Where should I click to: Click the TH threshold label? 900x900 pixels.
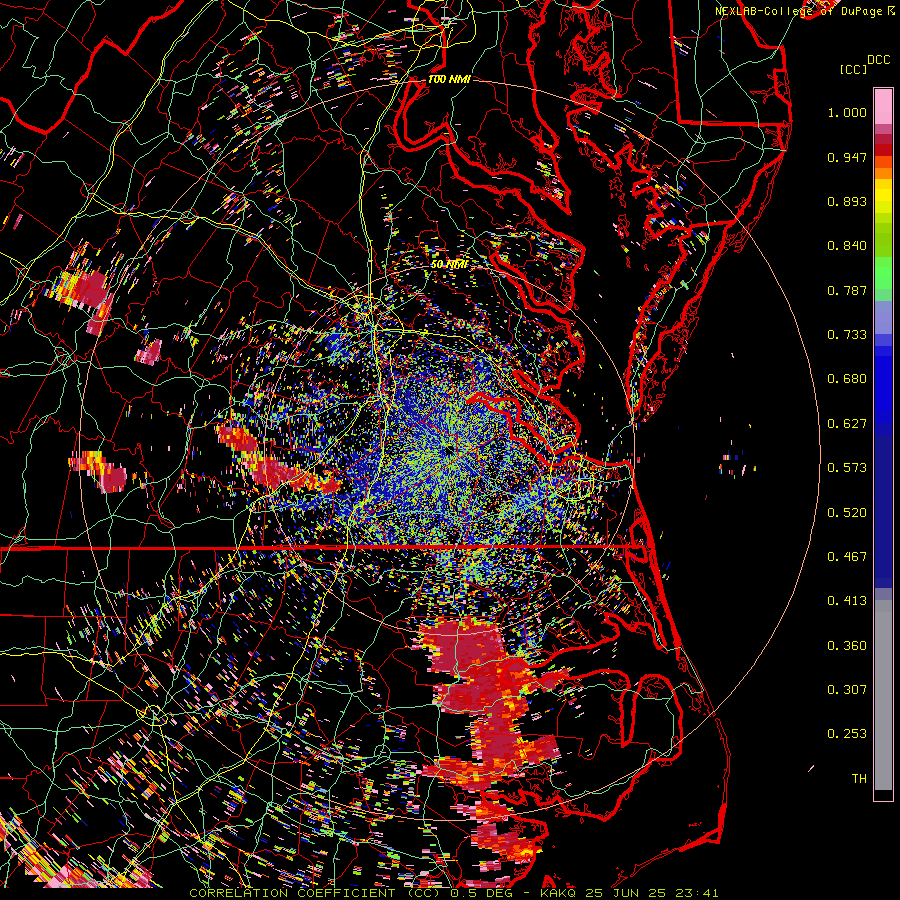tap(859, 779)
